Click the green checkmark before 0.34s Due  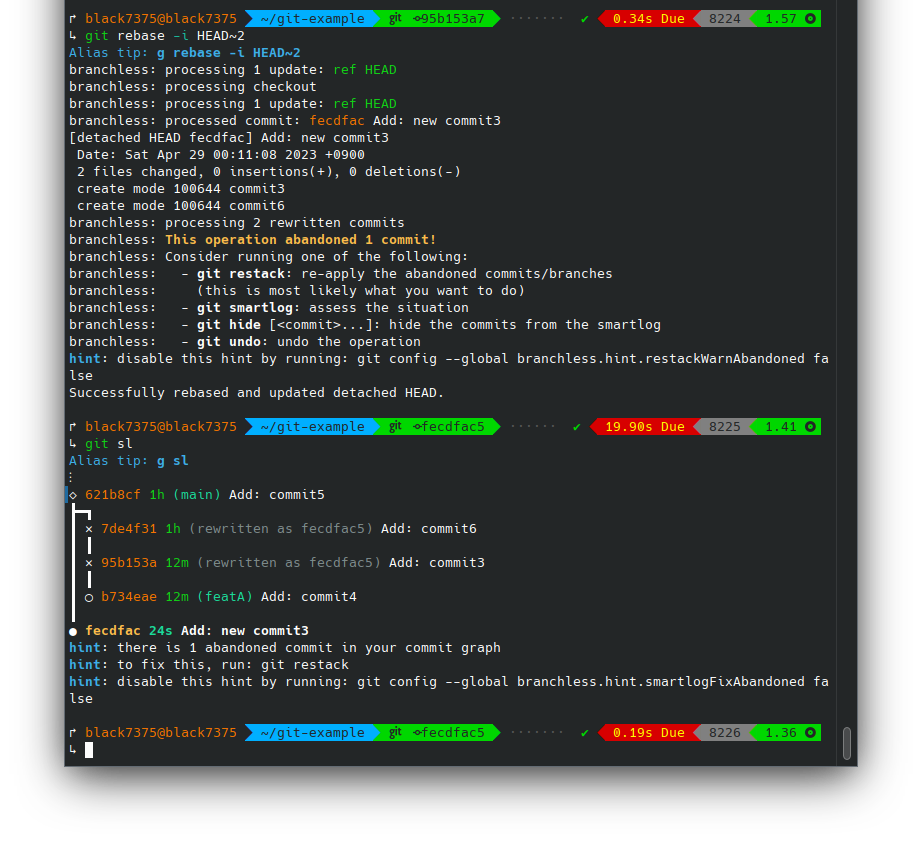point(584,19)
